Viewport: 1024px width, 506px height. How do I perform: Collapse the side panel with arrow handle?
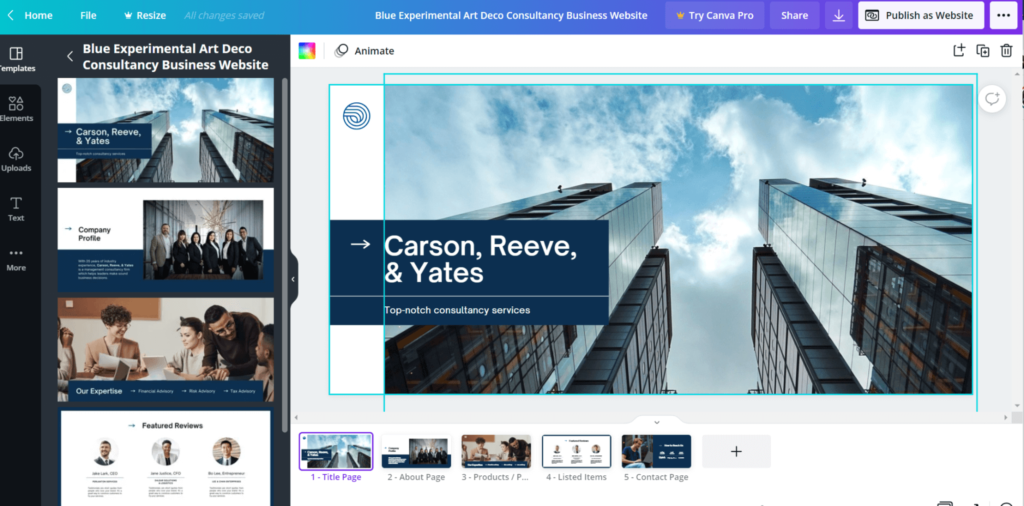(x=293, y=279)
